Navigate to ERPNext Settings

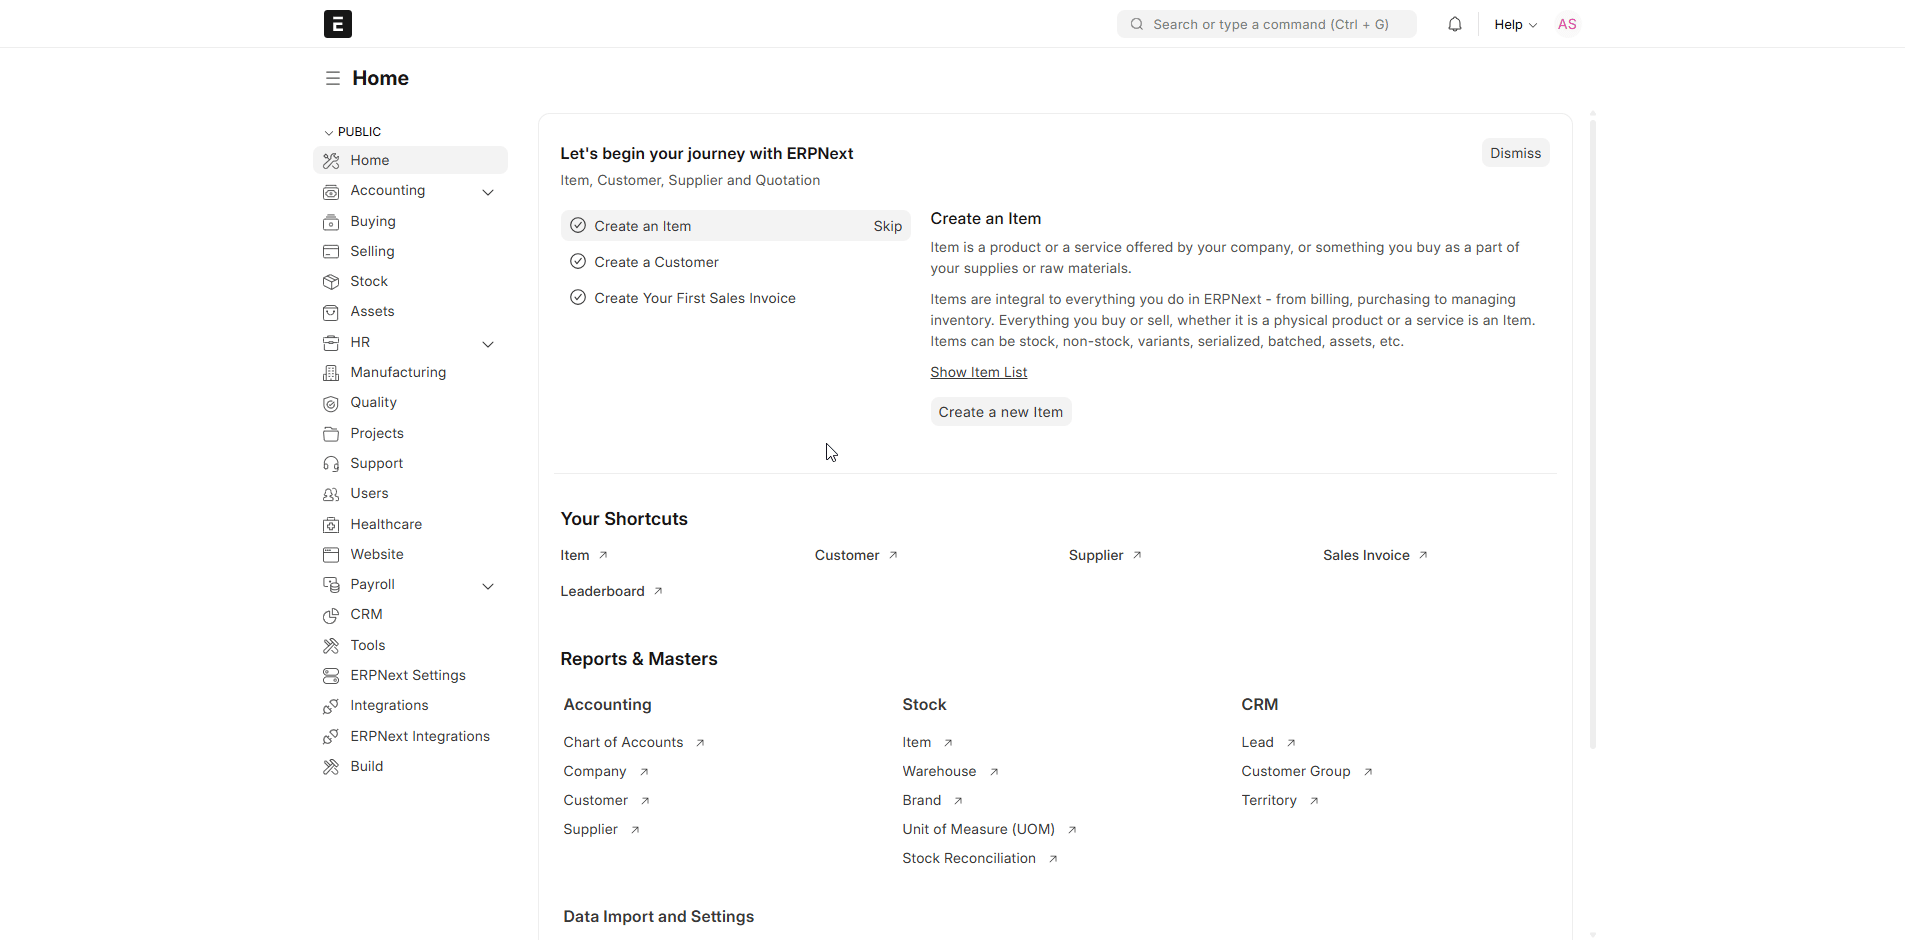410,676
